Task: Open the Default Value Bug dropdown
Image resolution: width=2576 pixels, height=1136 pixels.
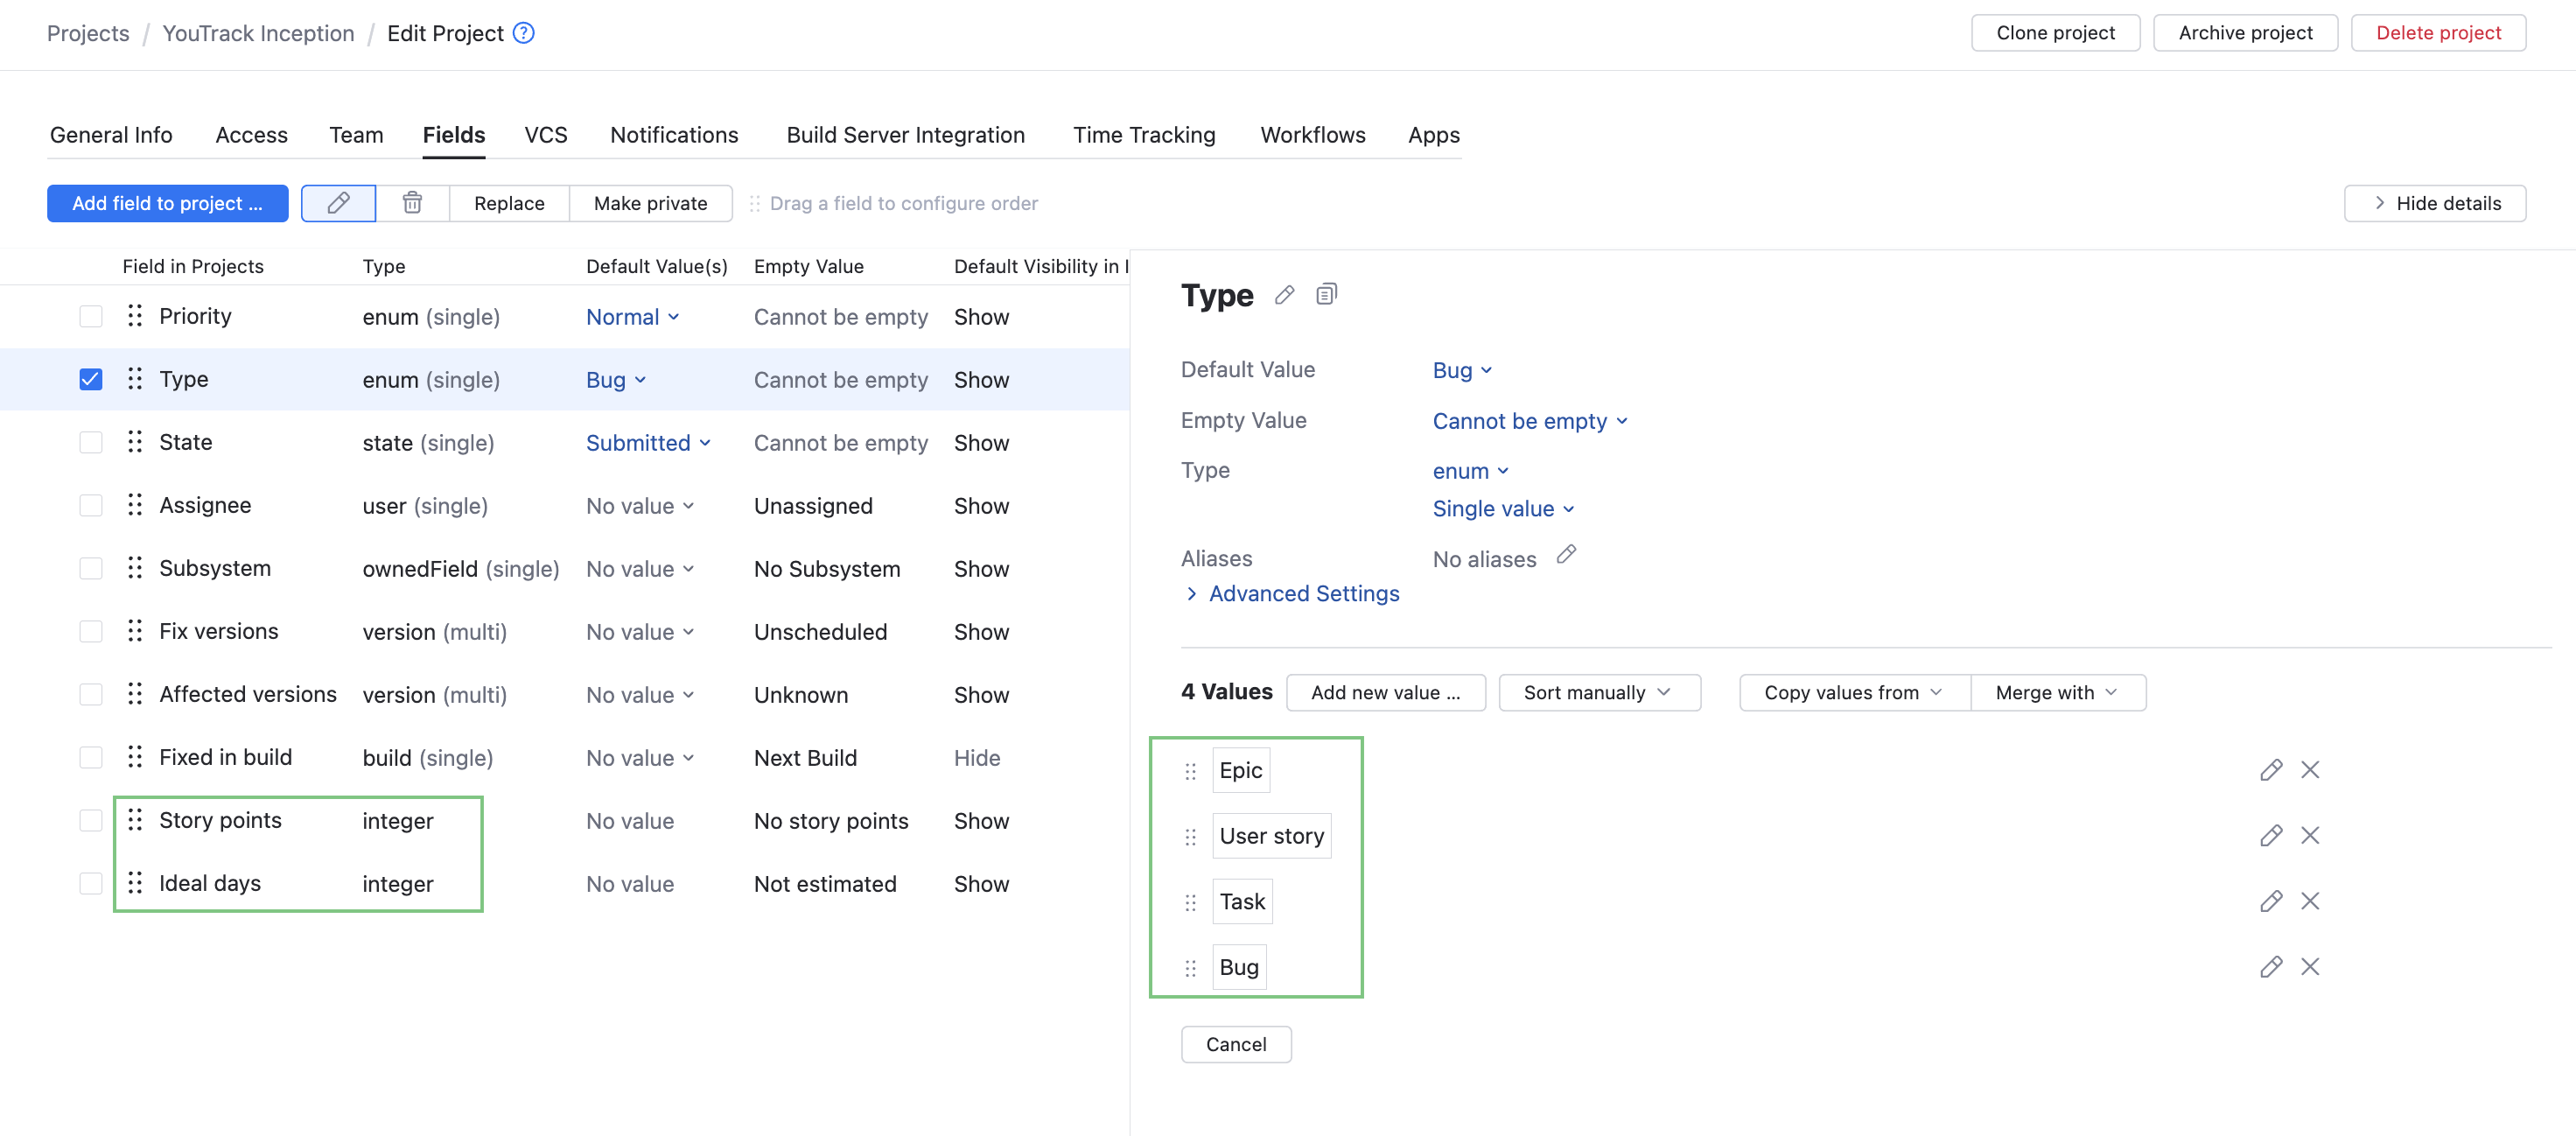Action: pyautogui.click(x=1462, y=370)
